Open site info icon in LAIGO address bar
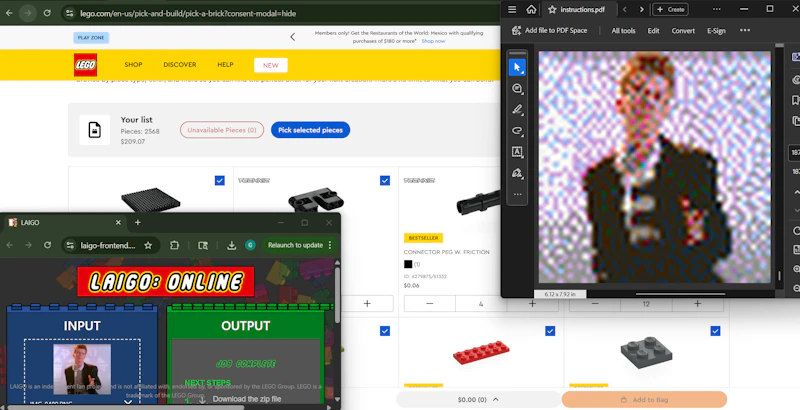This screenshot has height=410, width=800. click(x=71, y=245)
